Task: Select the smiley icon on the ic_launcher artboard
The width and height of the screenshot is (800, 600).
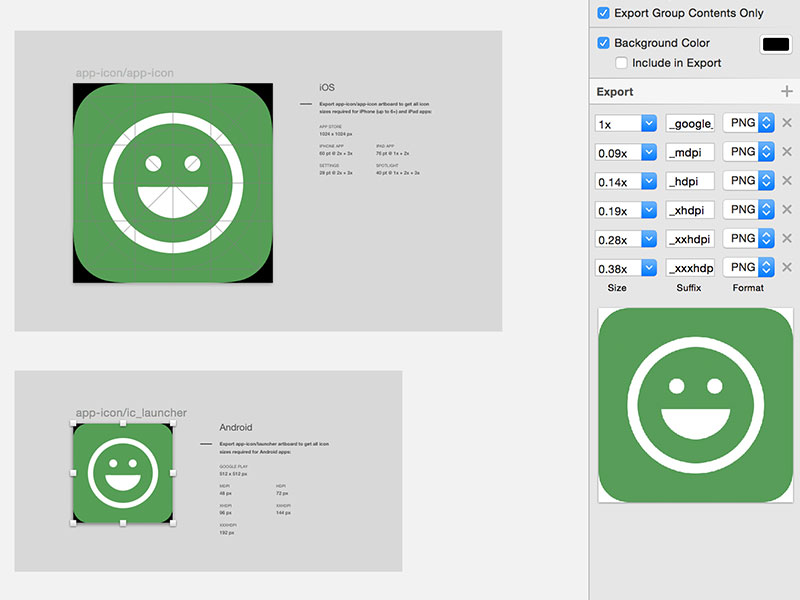Action: [x=124, y=470]
